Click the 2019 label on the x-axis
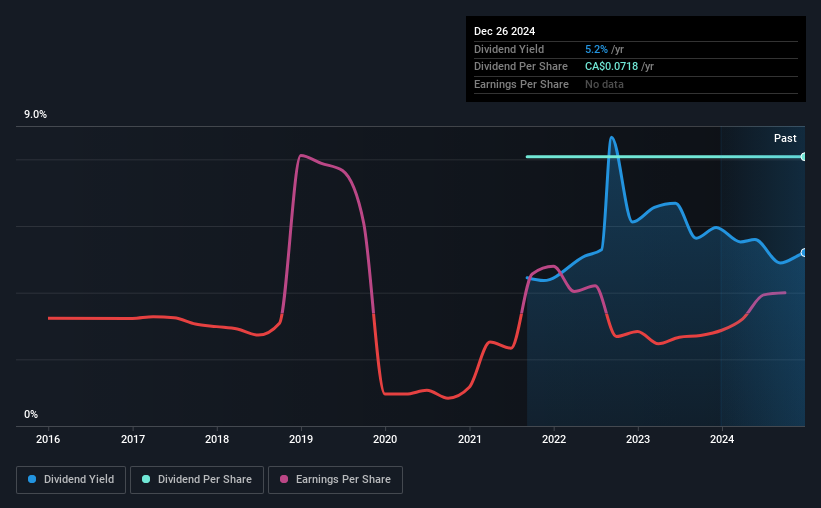The image size is (821, 508). (301, 439)
